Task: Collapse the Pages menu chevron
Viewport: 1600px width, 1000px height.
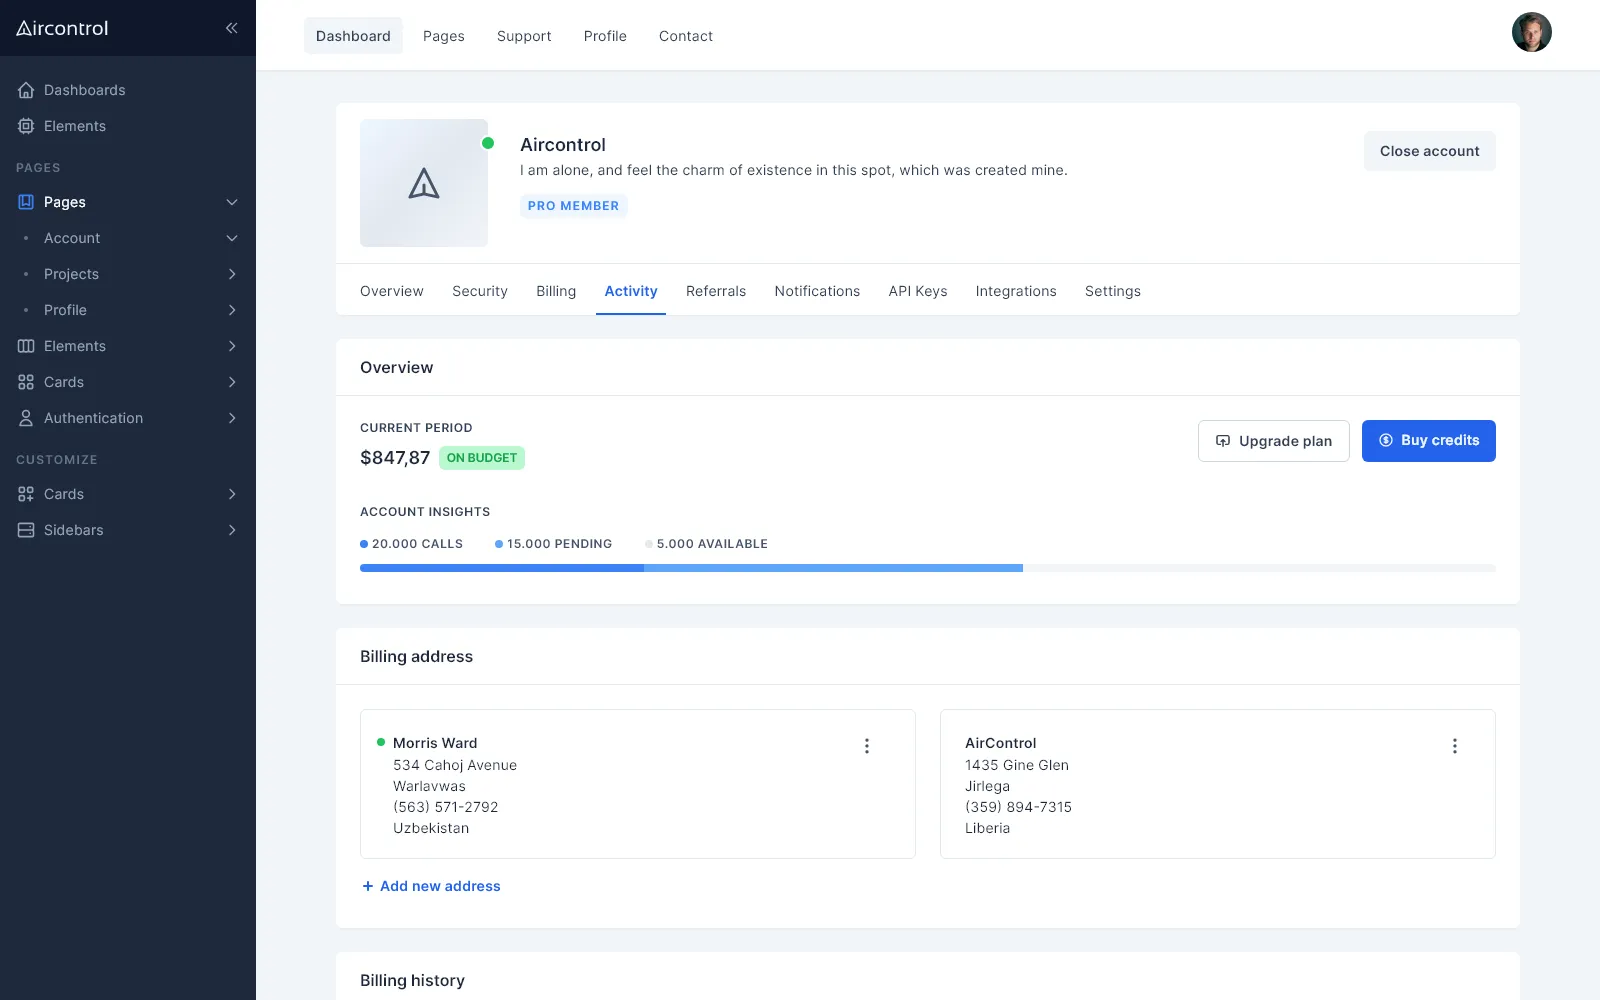Action: (232, 202)
